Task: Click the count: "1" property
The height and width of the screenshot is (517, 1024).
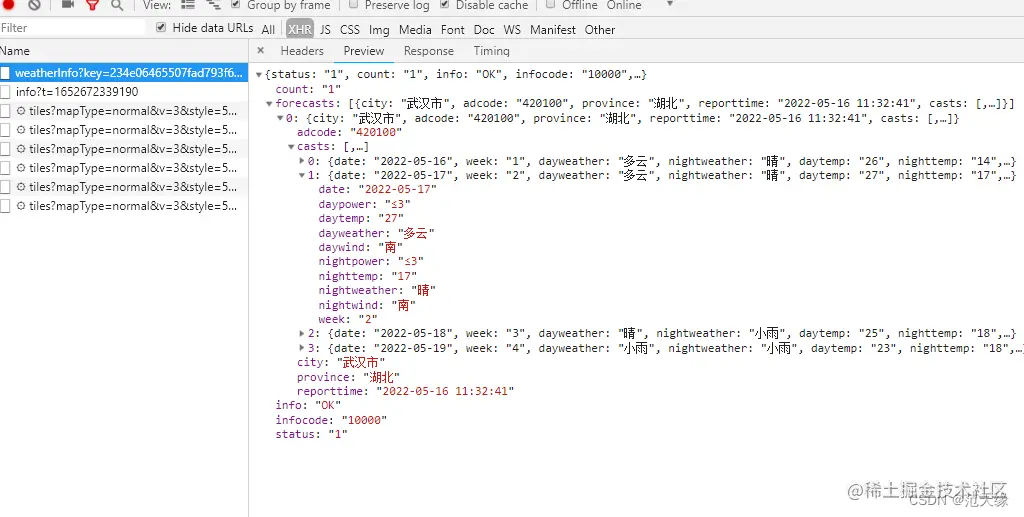Action: click(x=308, y=89)
